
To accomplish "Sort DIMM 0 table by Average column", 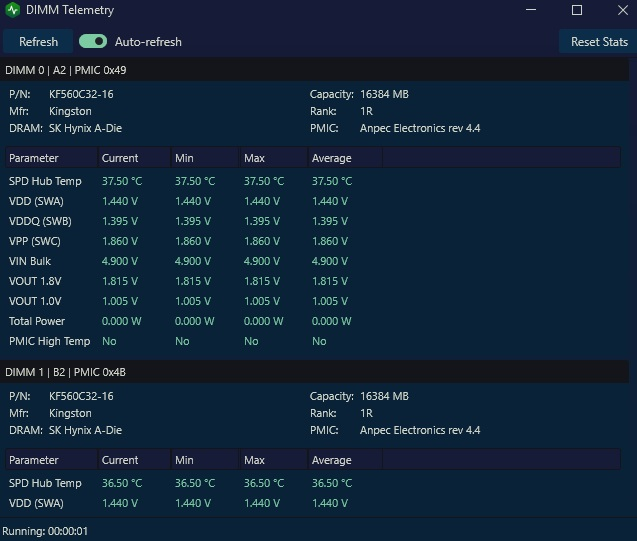I will point(345,158).
